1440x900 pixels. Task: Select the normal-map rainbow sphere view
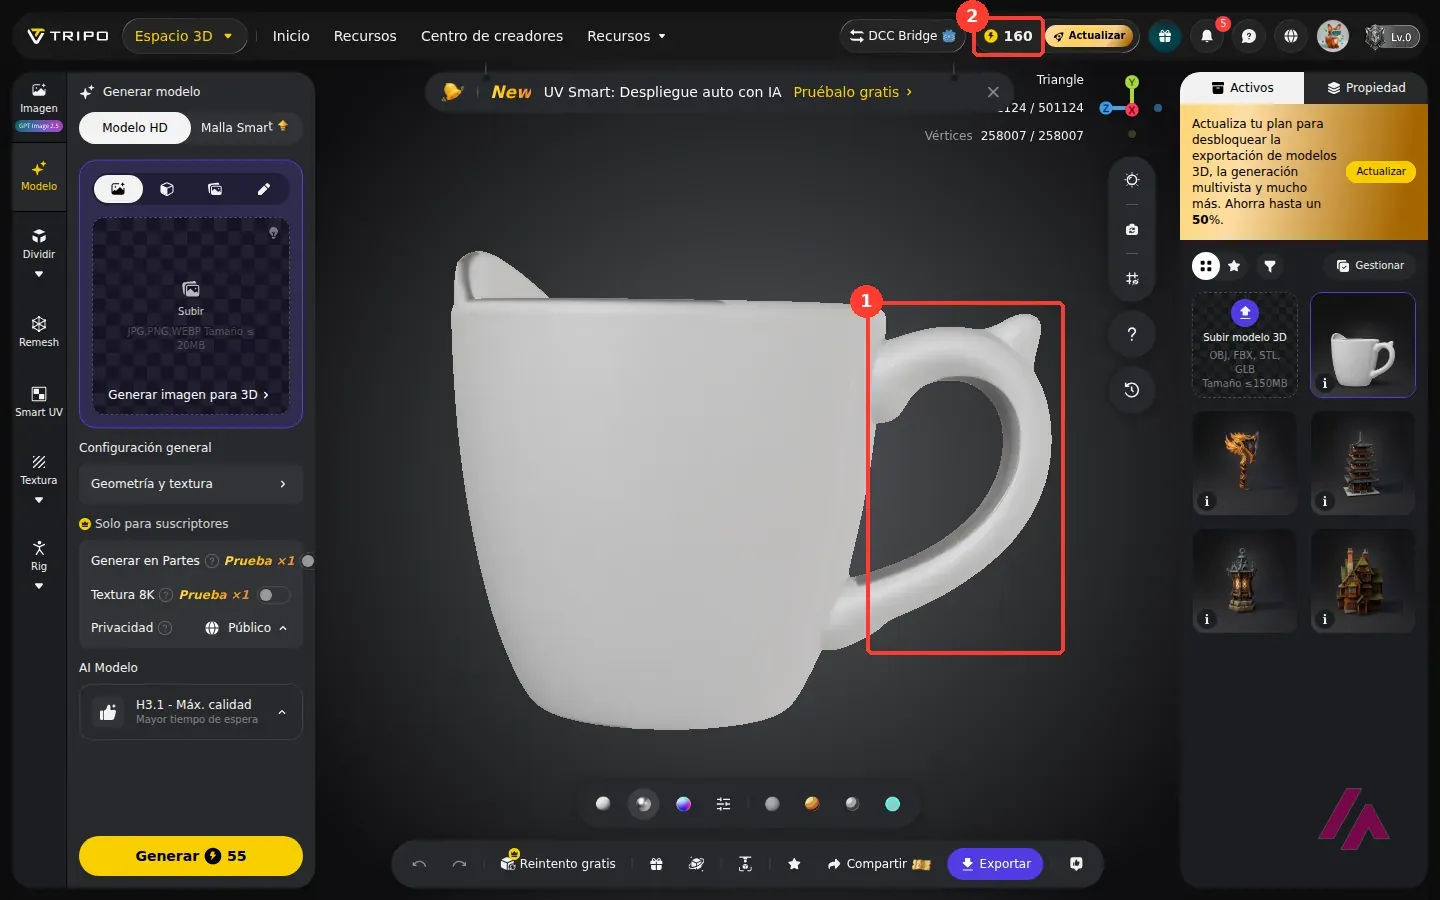pos(684,804)
